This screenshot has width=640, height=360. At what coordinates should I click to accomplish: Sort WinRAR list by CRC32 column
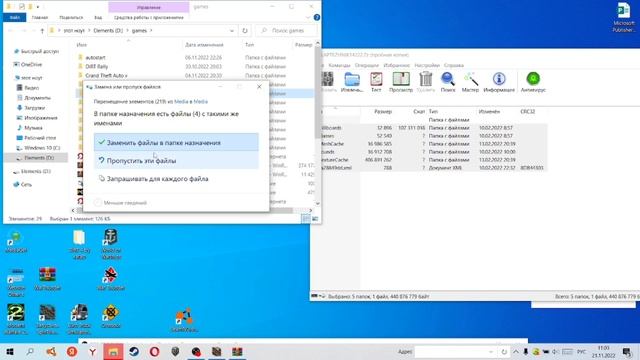click(527, 111)
